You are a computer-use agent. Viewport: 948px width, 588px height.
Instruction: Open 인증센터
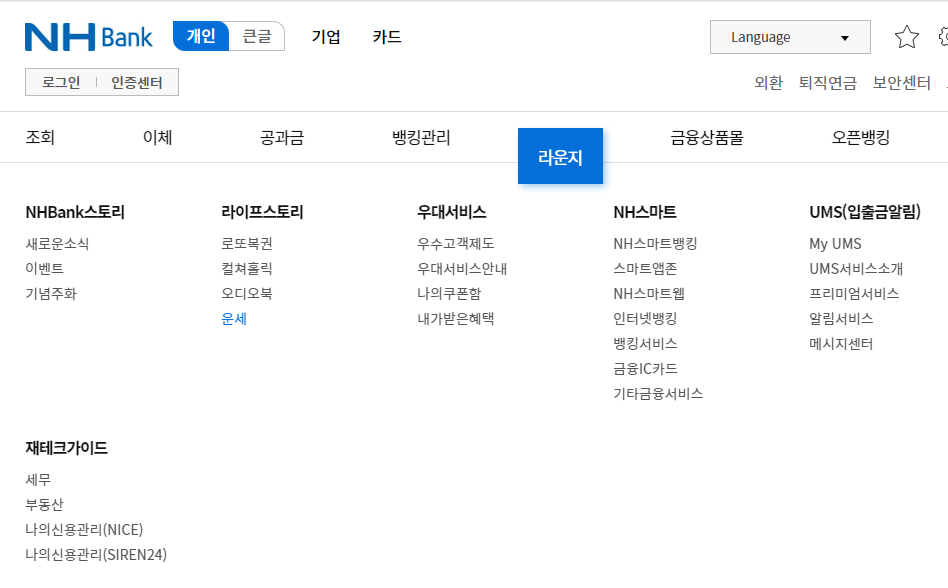[x=137, y=82]
